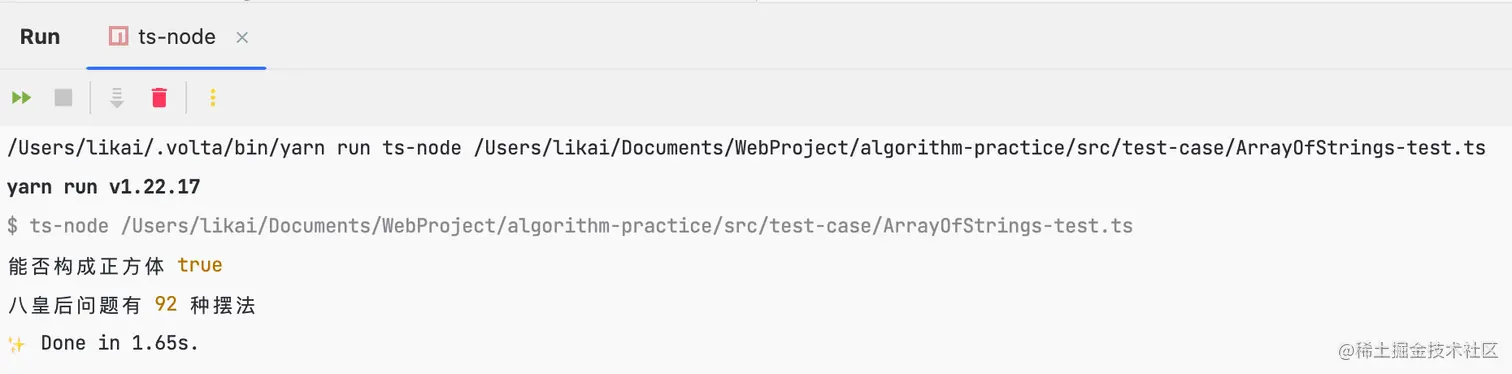Screen dimensions: 1512x374
Task: Select the ts-node run tab
Action: [x=178, y=37]
